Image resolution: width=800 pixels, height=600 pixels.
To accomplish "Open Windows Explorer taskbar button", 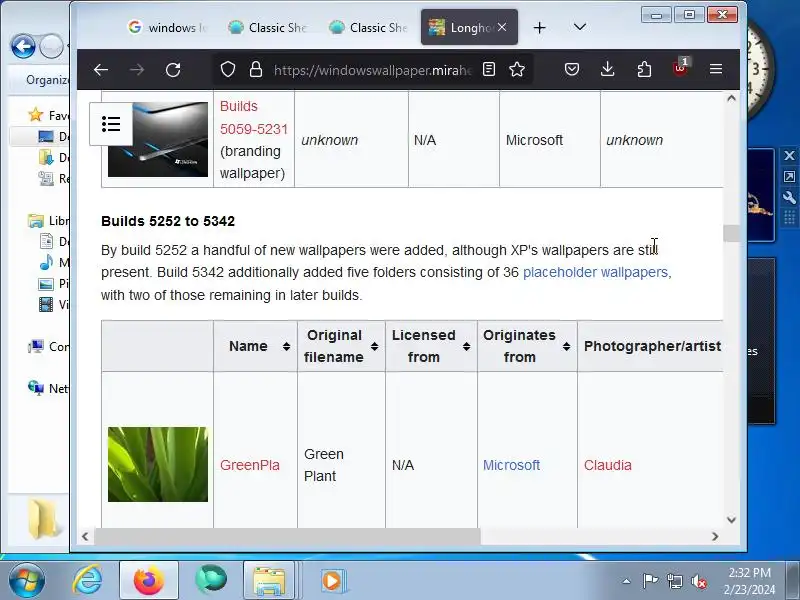I will (x=269, y=580).
